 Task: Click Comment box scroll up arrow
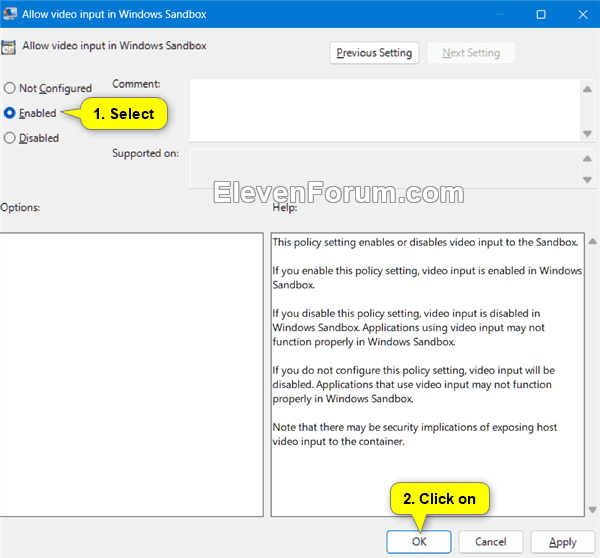(587, 89)
